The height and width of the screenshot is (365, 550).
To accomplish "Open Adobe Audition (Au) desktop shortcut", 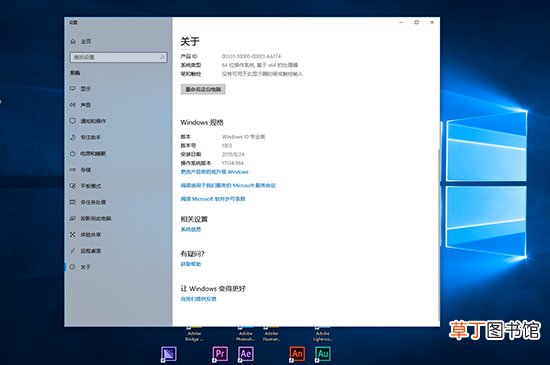I will click(x=323, y=354).
